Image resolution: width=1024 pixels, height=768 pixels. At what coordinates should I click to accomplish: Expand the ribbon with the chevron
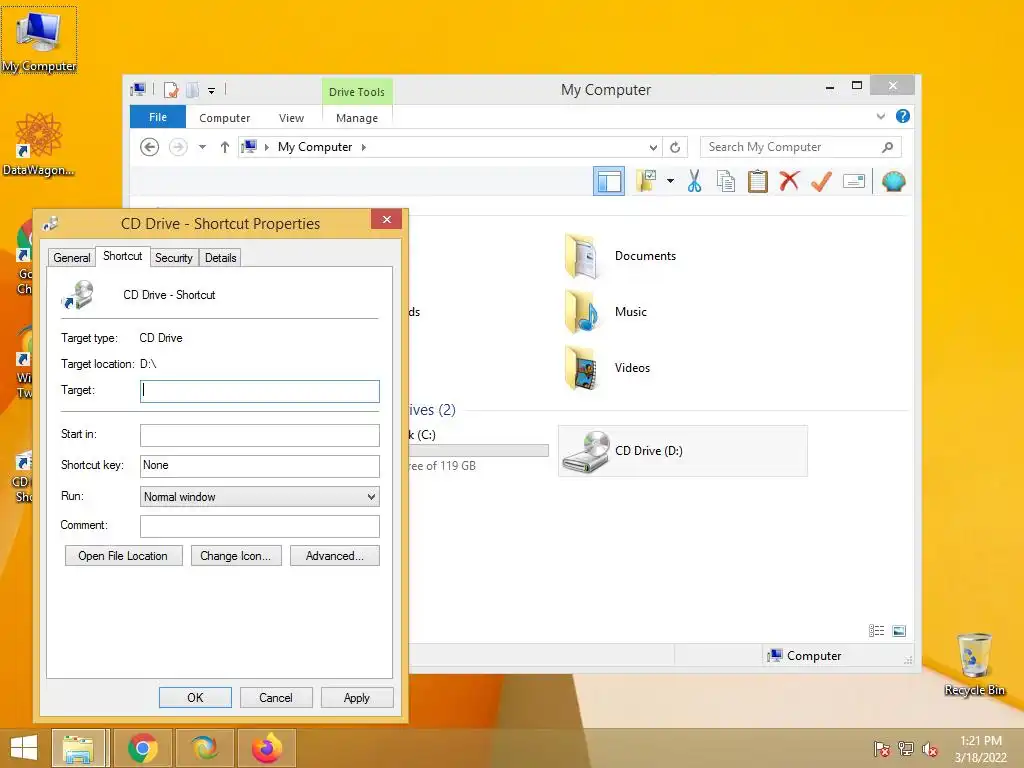click(x=881, y=116)
